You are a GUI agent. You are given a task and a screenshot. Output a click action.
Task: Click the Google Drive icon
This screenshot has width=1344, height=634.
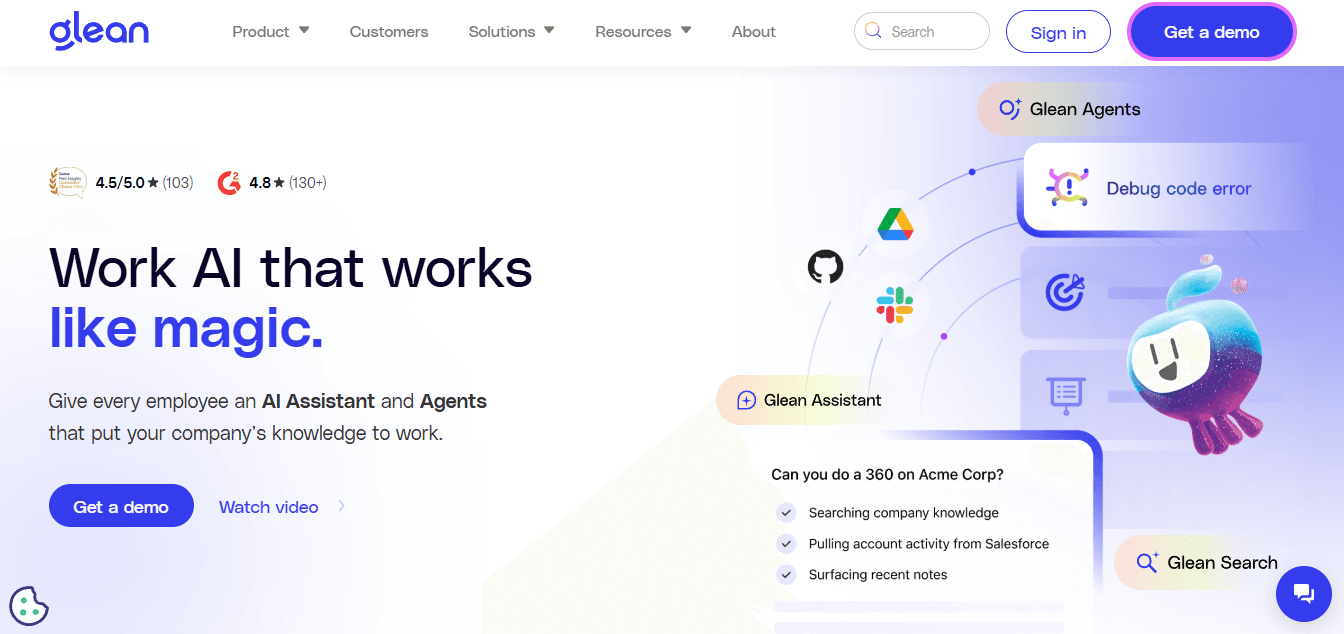coord(895,222)
